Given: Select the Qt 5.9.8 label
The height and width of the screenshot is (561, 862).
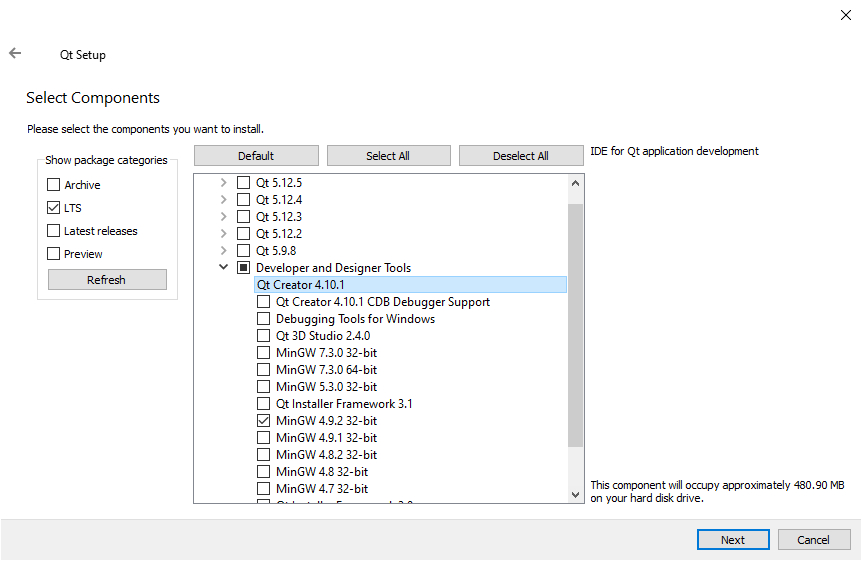Looking at the screenshot, I should (x=276, y=251).
